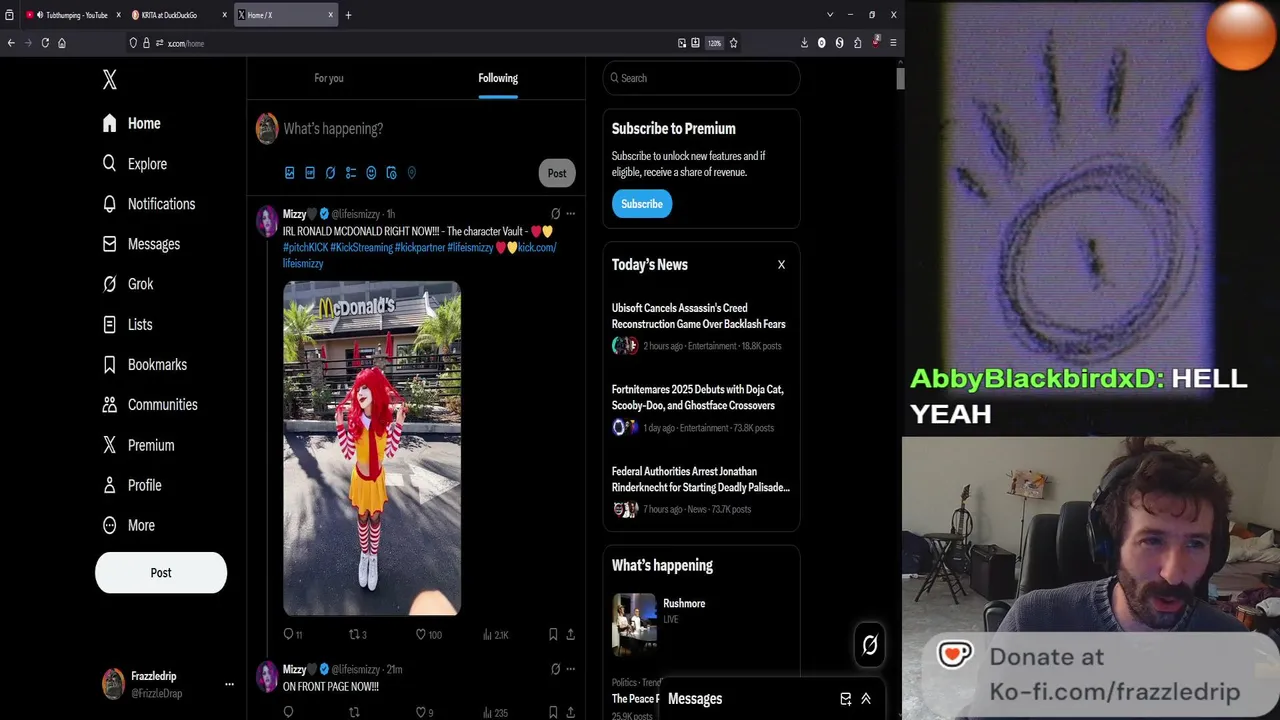Open the Ronald McDonald cosplay photo

pyautogui.click(x=372, y=448)
